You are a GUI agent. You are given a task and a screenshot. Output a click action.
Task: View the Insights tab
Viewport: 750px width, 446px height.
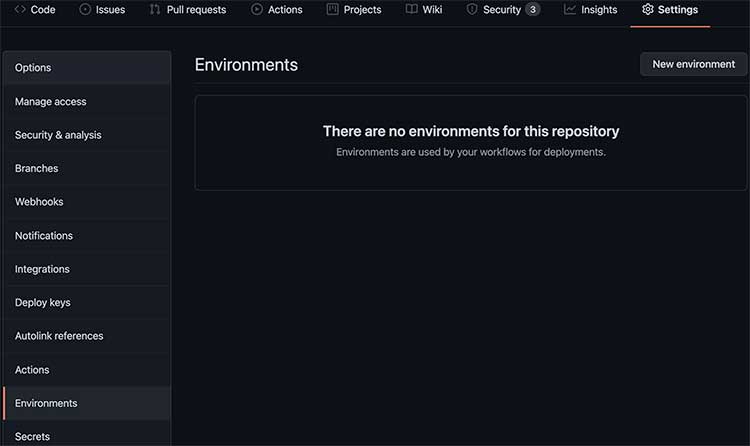tap(591, 10)
